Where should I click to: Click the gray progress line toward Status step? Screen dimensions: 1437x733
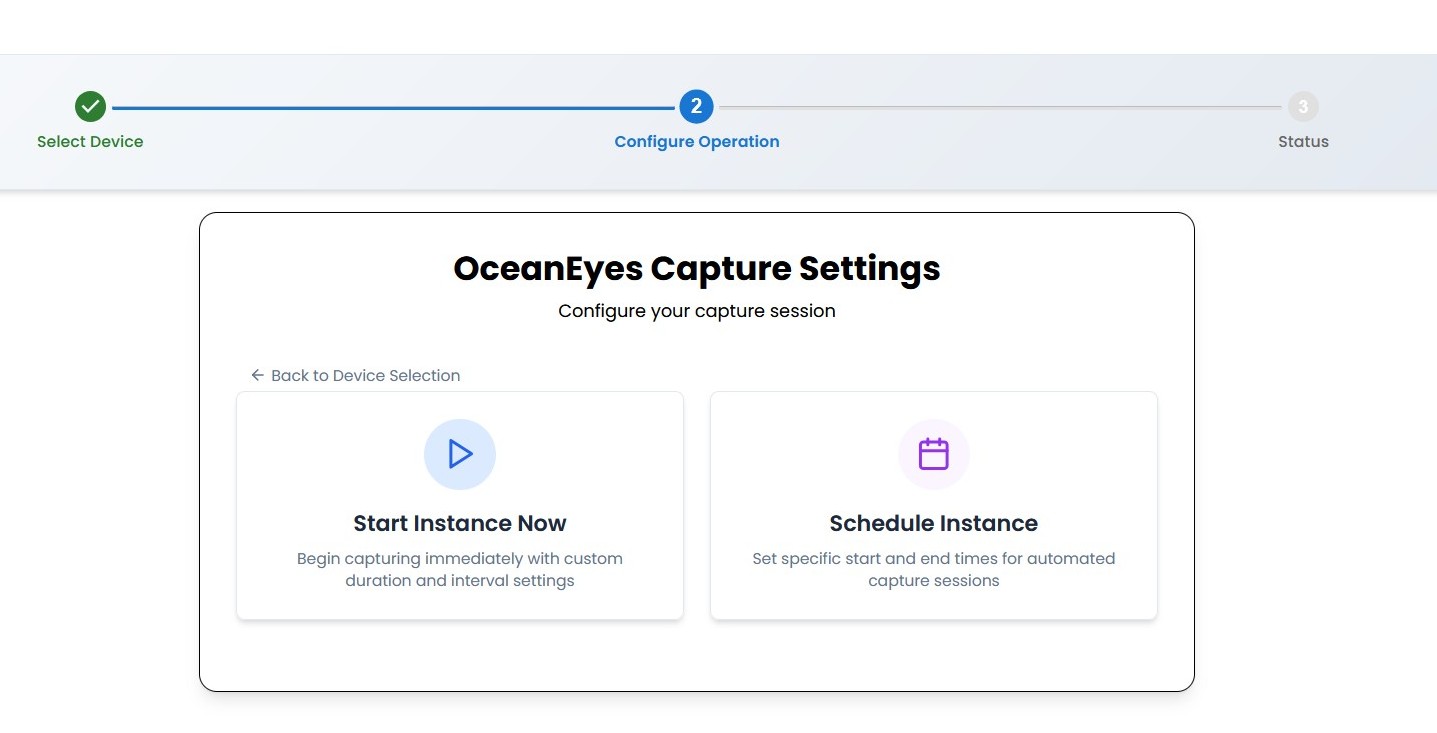click(x=1000, y=107)
